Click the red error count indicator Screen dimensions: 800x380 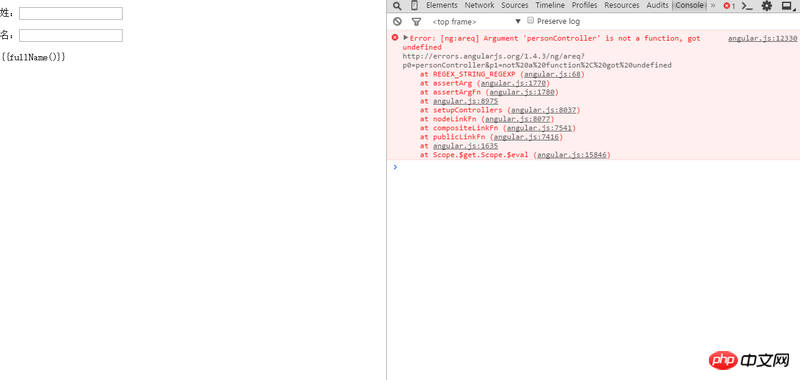[x=729, y=6]
